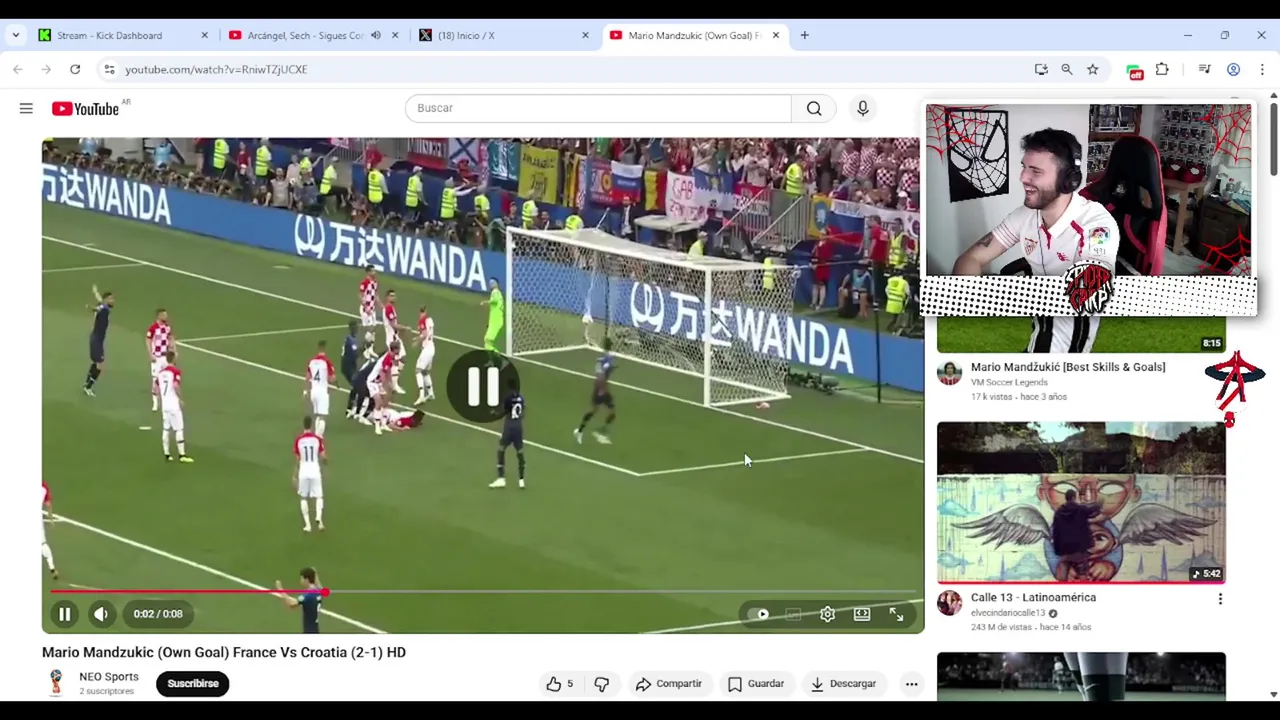Reload the page
Image resolution: width=1280 pixels, height=720 pixels.
point(75,69)
